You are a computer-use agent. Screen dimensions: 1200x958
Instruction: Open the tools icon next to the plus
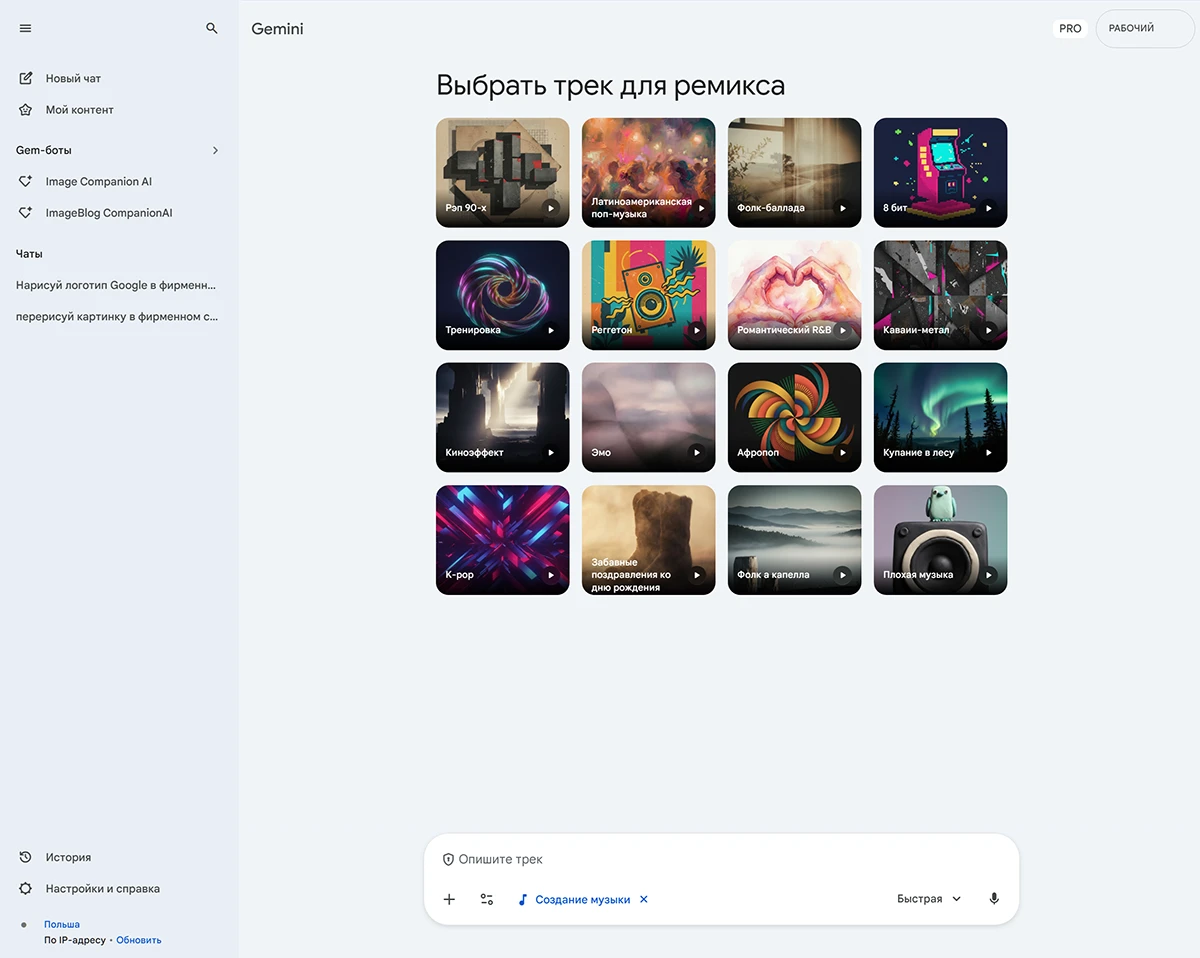tap(487, 899)
